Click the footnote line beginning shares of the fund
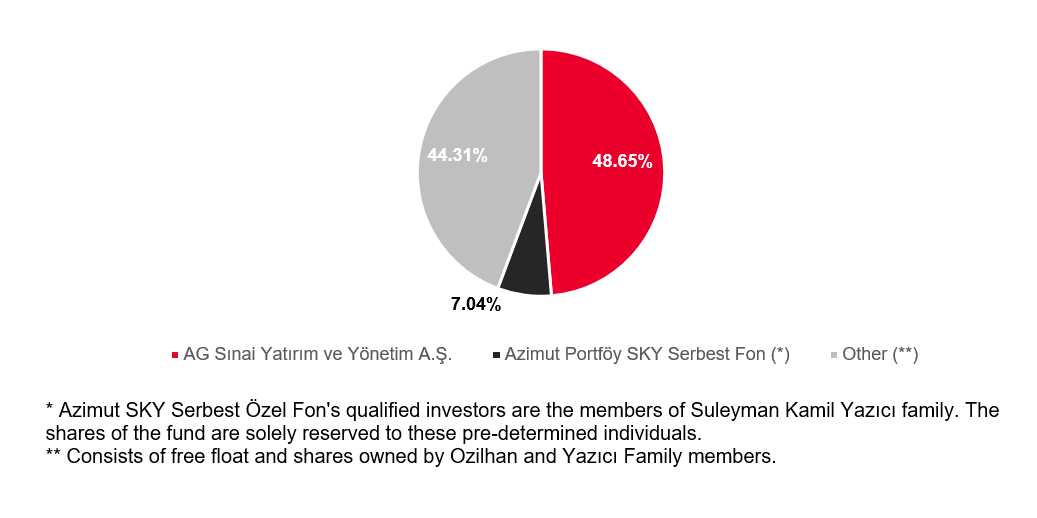The width and height of the screenshot is (1037, 518). (374, 434)
